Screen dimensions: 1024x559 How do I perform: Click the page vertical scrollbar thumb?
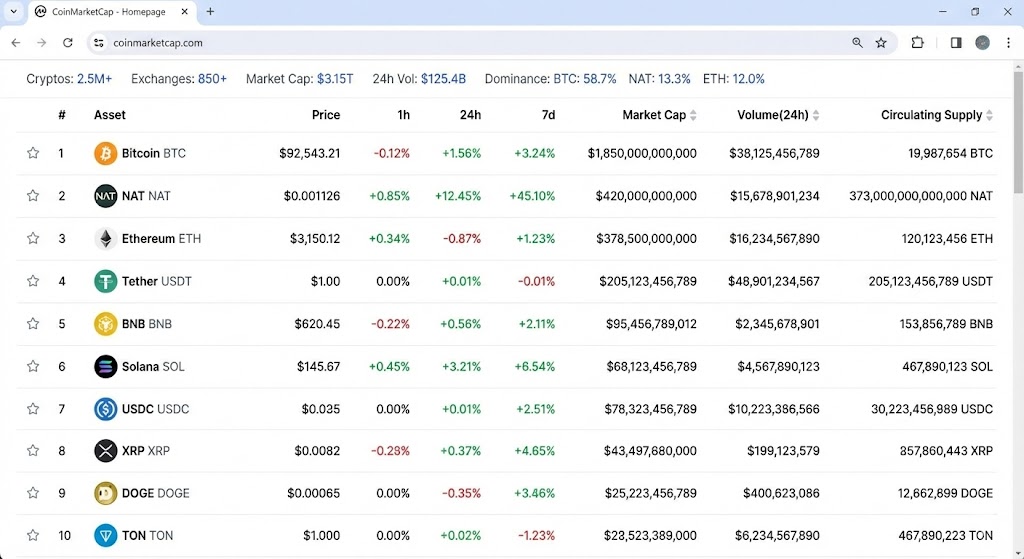[x=1018, y=133]
